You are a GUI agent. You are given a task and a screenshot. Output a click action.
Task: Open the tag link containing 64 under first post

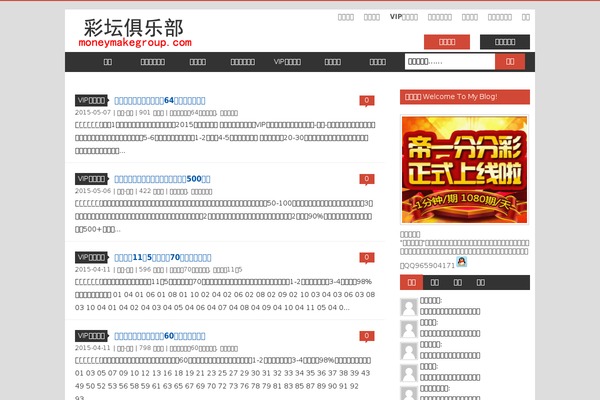point(193,113)
